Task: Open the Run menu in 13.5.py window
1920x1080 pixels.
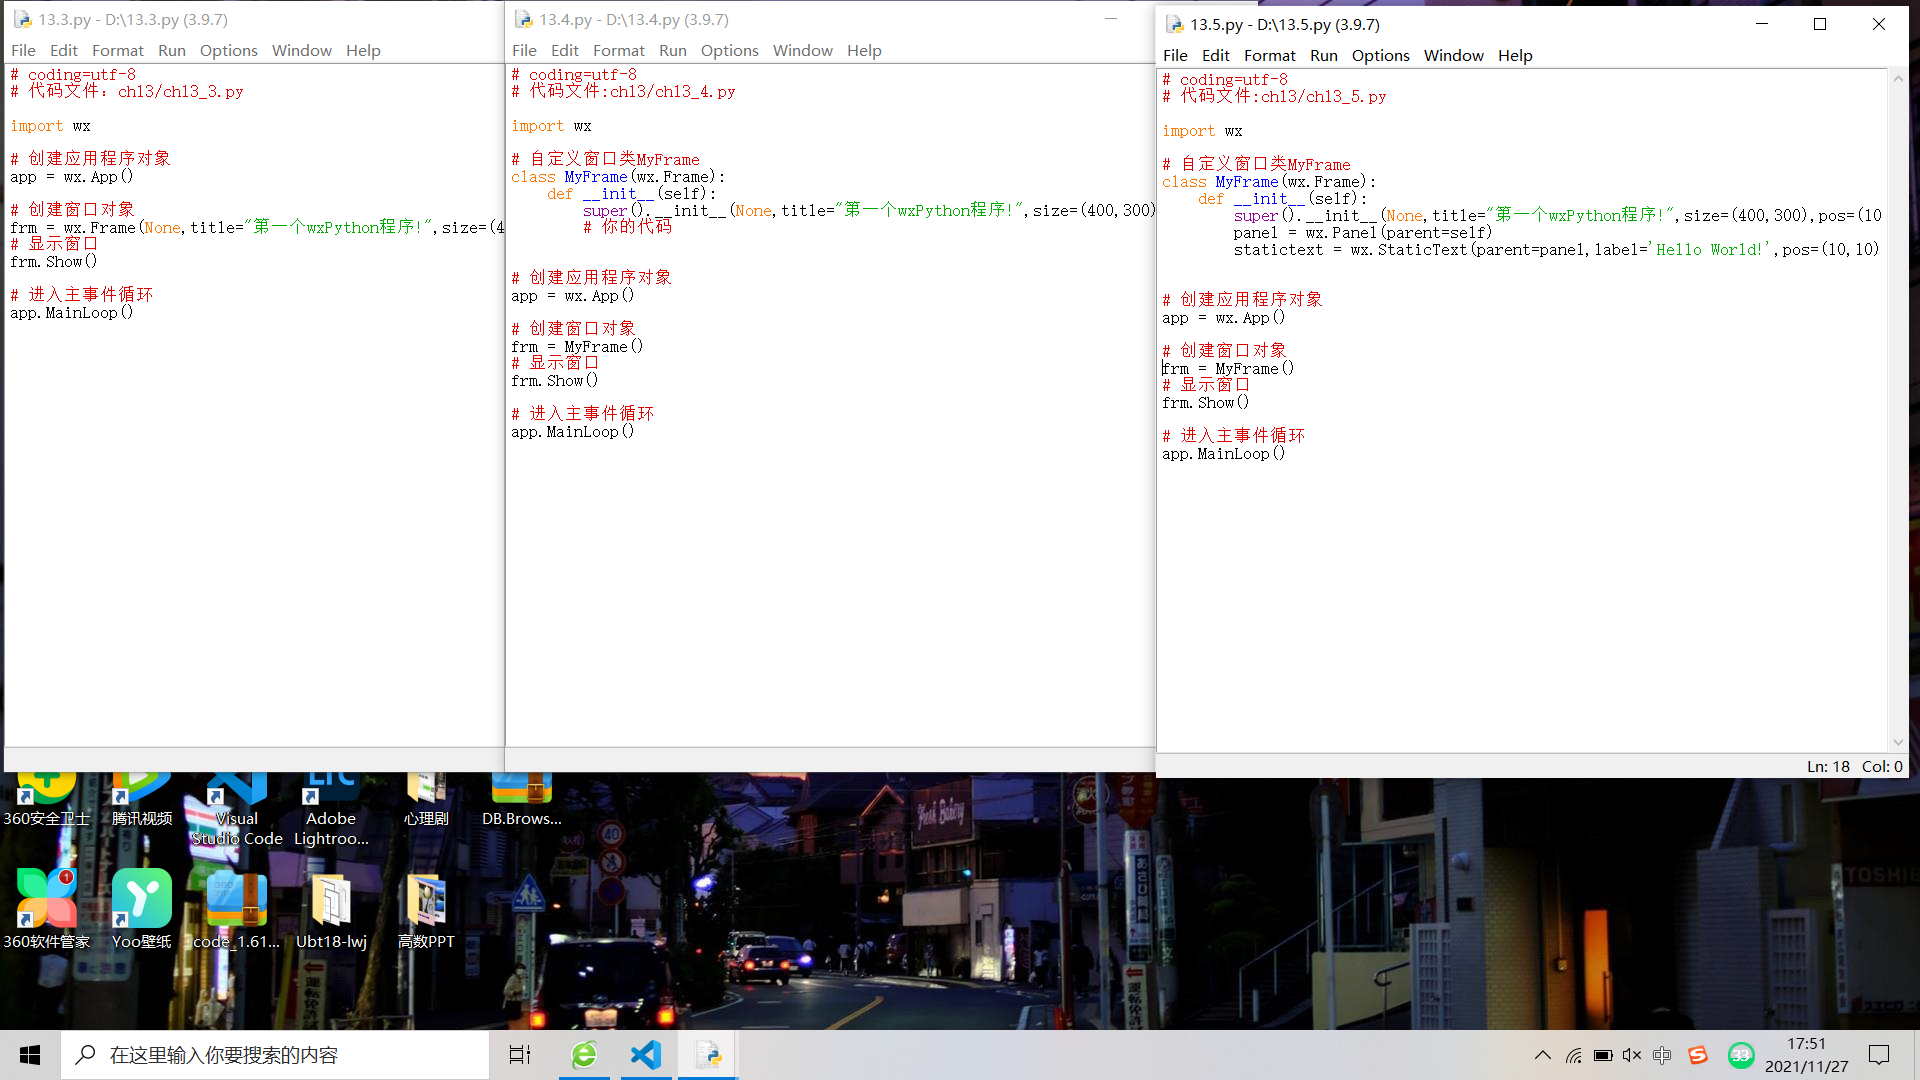Action: pos(1323,56)
